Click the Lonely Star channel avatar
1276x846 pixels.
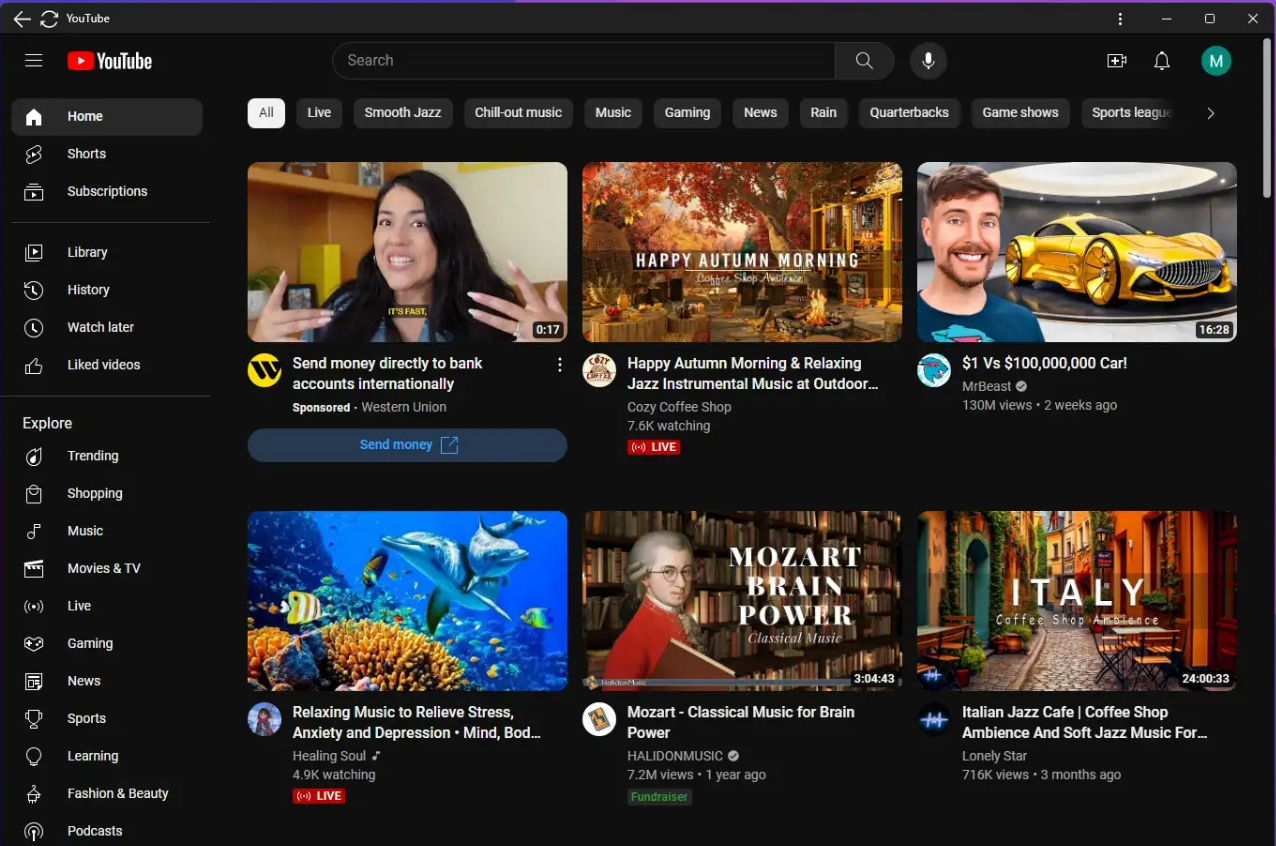click(x=934, y=719)
